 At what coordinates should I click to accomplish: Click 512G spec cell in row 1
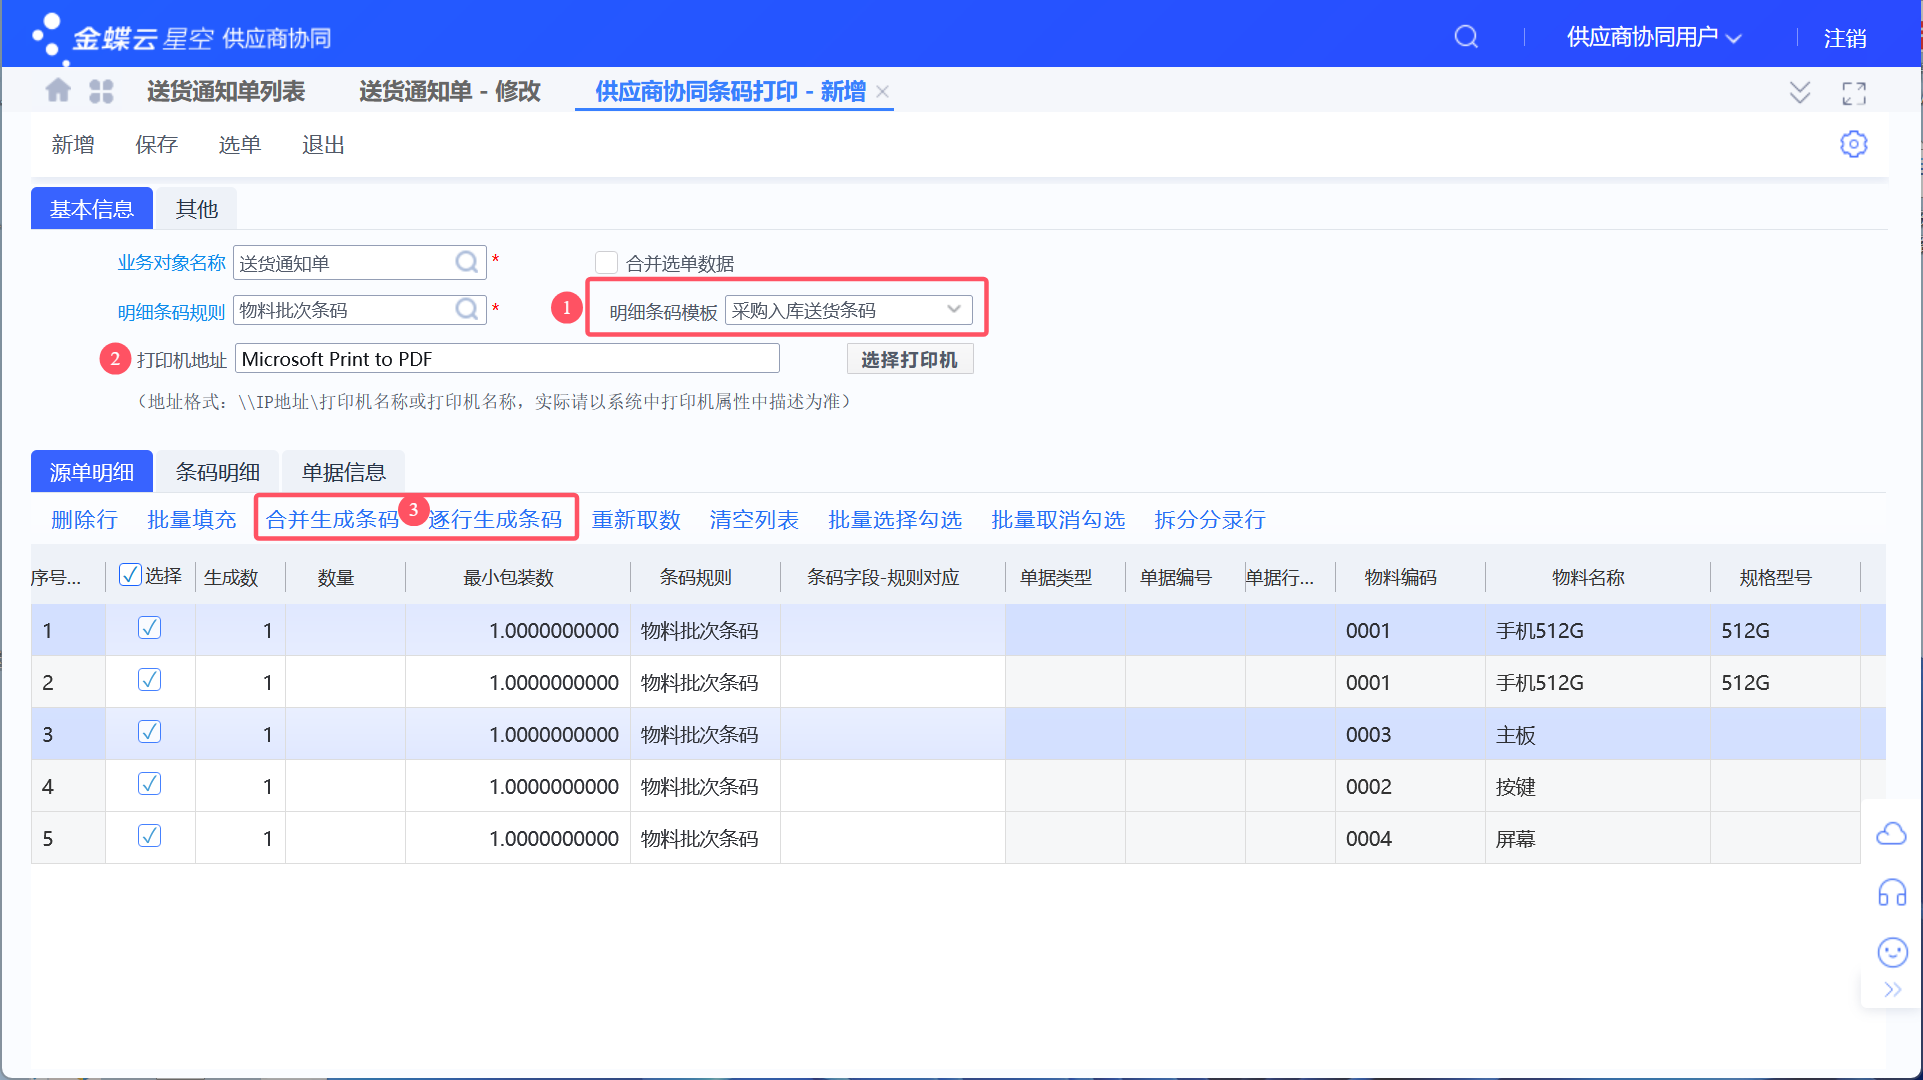[1785, 630]
